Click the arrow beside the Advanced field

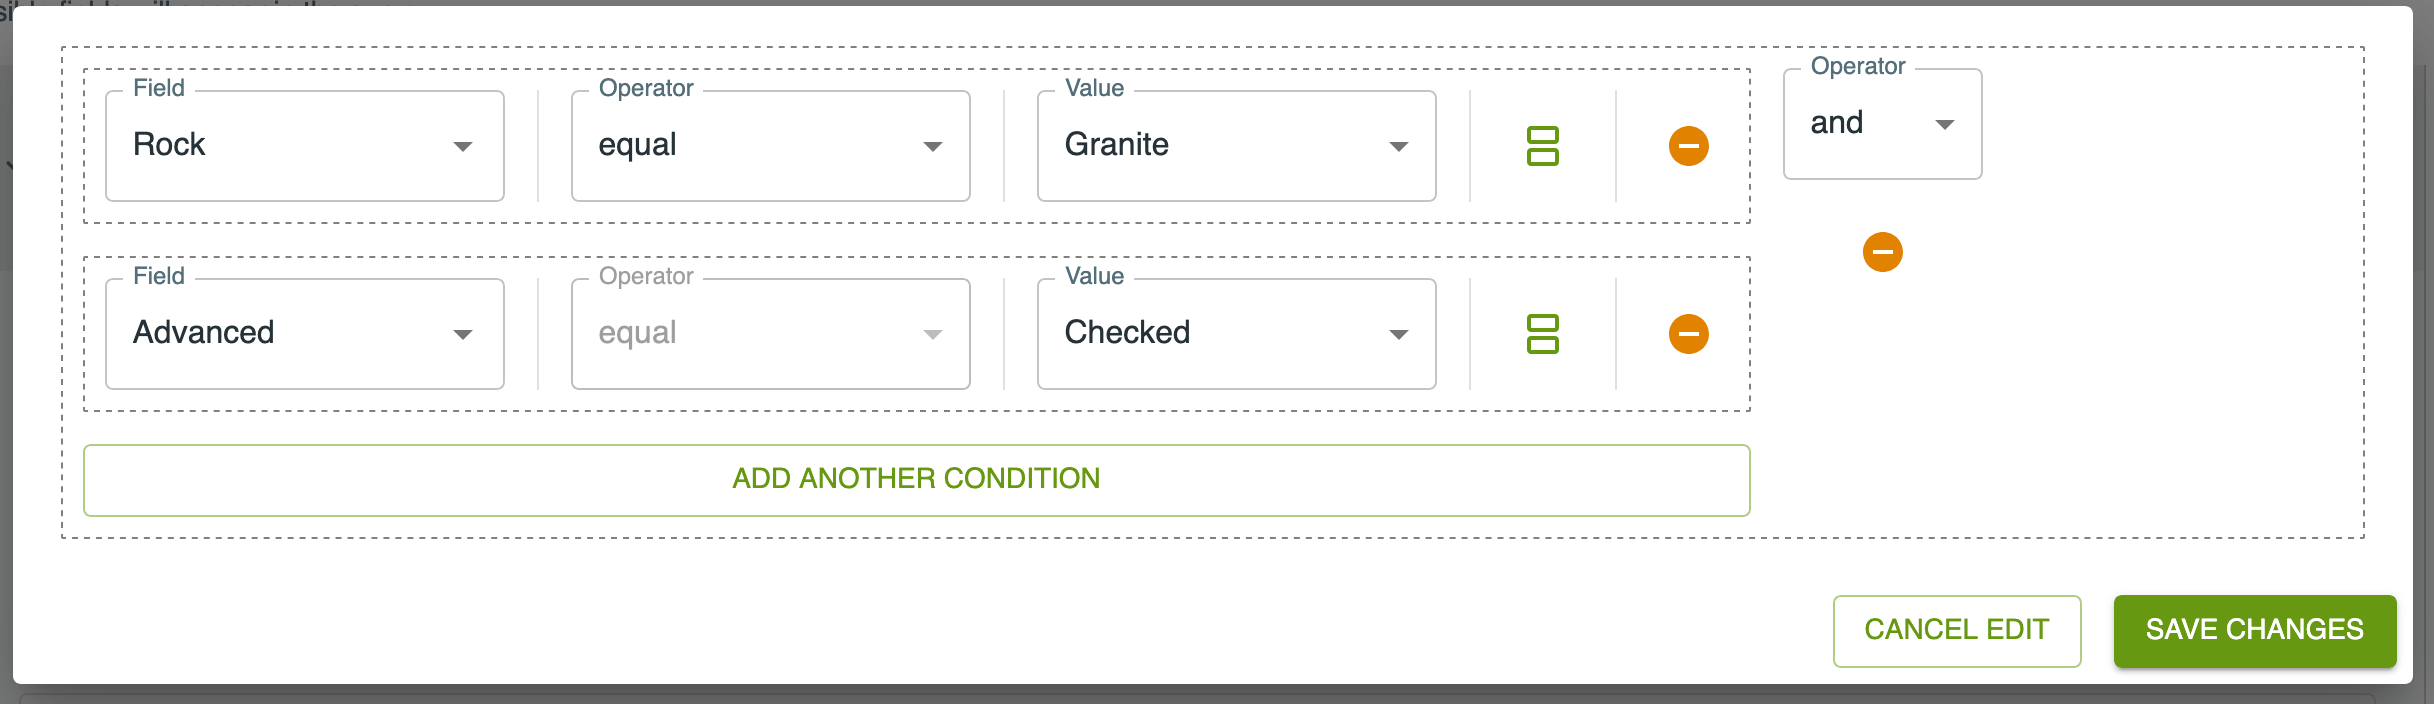(x=462, y=335)
